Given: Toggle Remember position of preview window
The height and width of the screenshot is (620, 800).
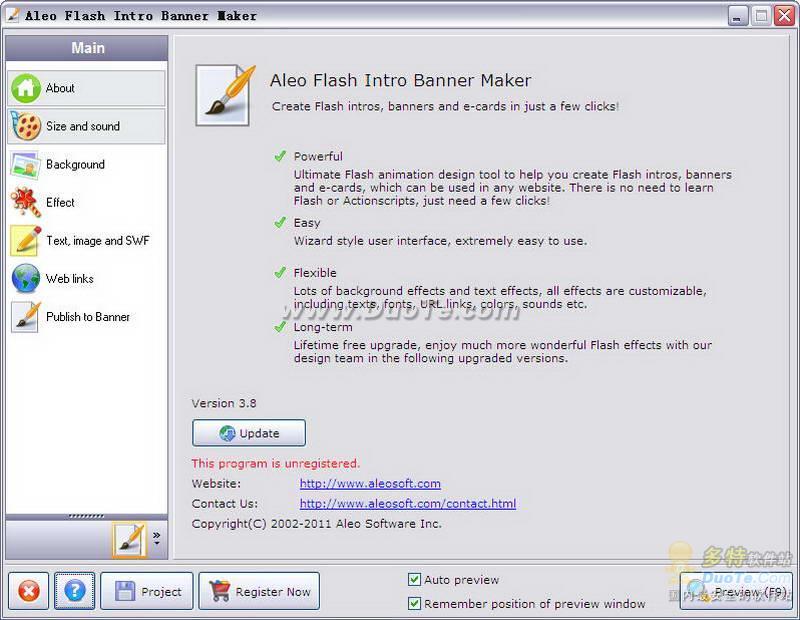Looking at the screenshot, I should point(414,604).
